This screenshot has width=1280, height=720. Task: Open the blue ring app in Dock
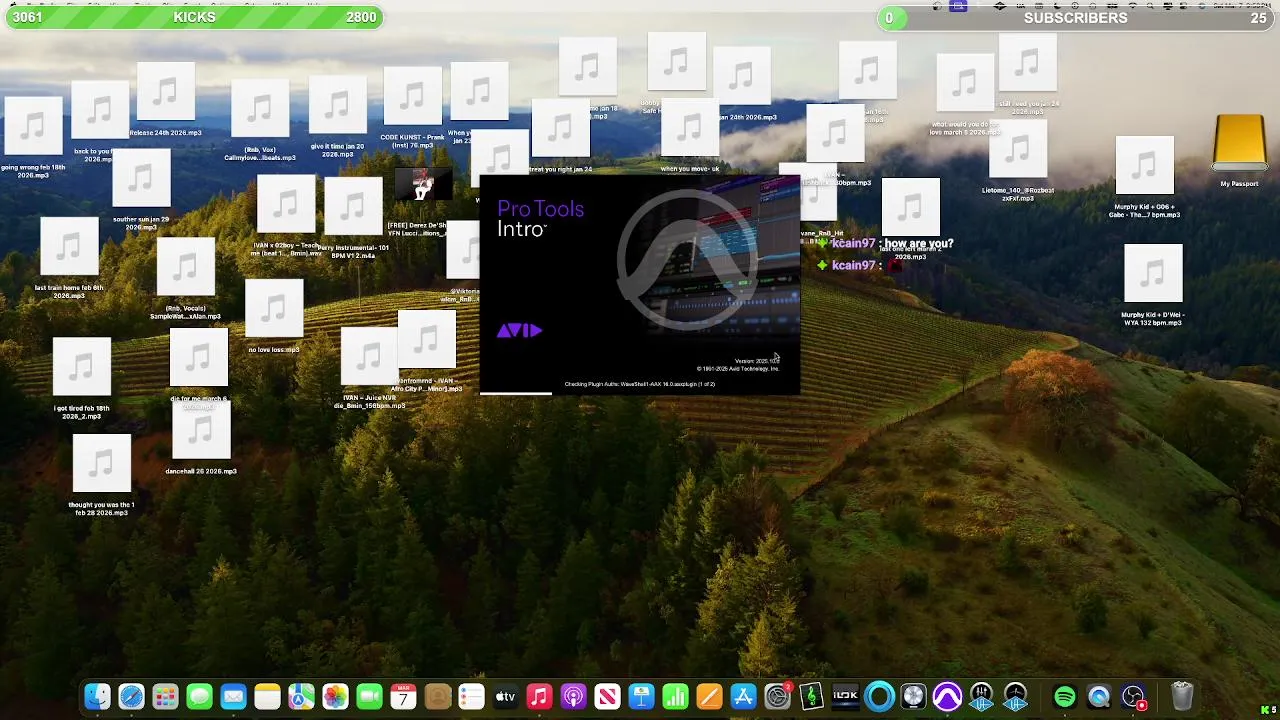pos(879,696)
